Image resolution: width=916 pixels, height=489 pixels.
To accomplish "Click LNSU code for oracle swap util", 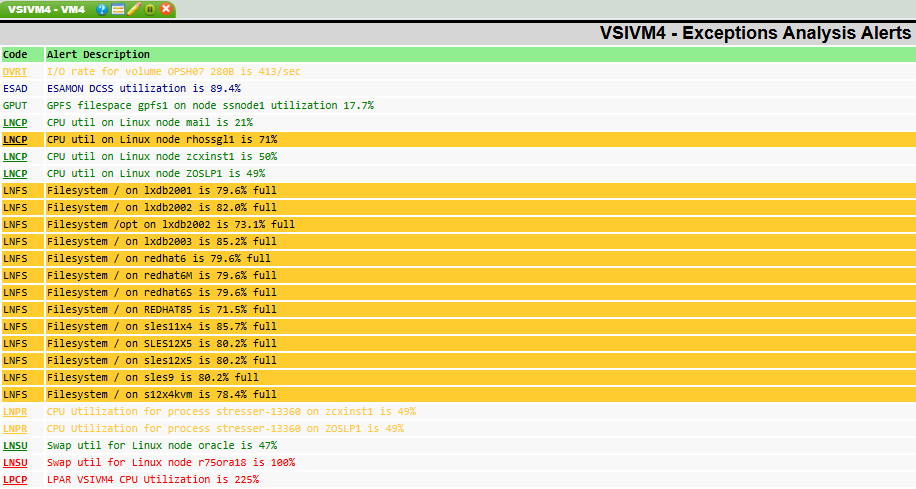I will click(x=15, y=446).
